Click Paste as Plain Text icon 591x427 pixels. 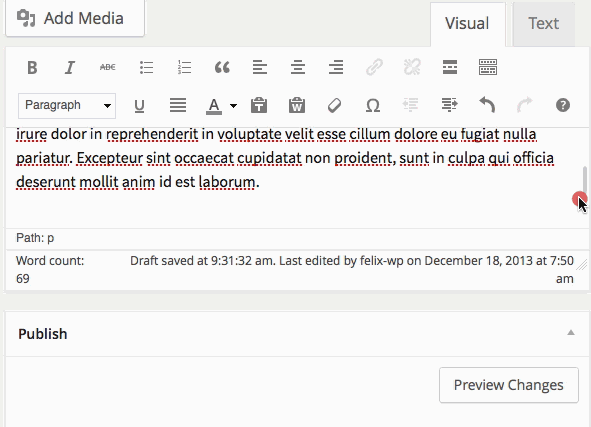[x=259, y=106]
